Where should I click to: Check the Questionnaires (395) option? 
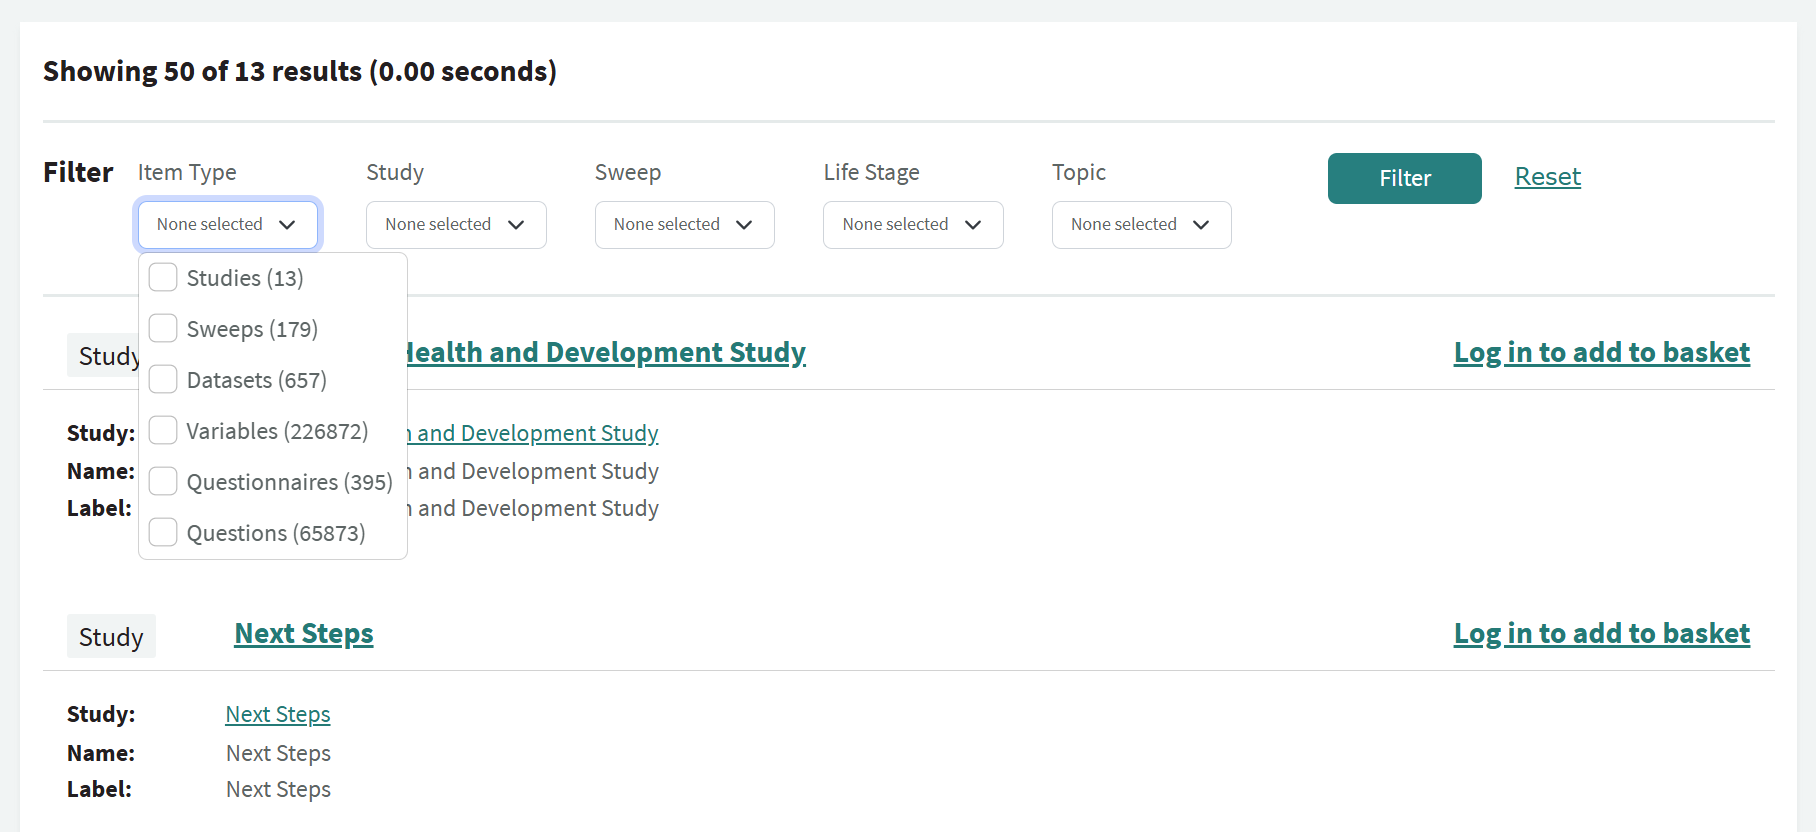pyautogui.click(x=163, y=481)
